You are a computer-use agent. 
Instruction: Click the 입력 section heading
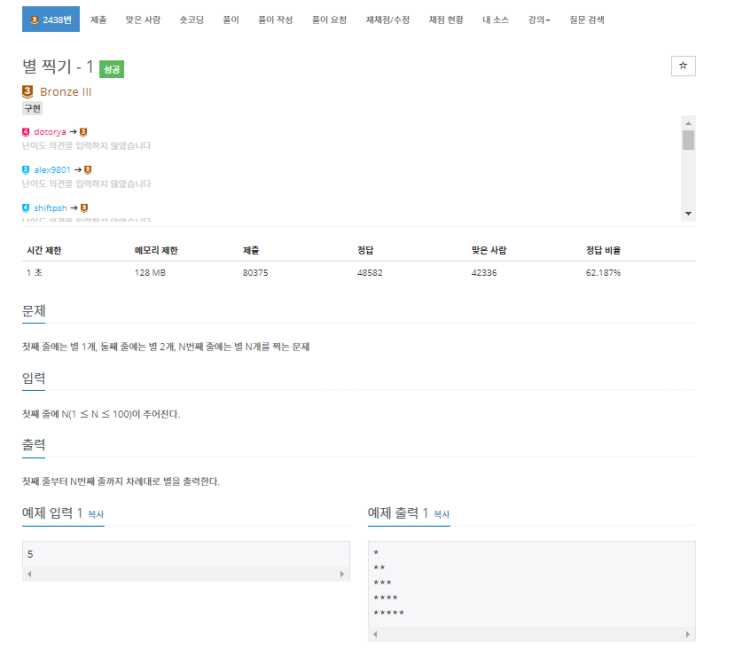pos(34,379)
